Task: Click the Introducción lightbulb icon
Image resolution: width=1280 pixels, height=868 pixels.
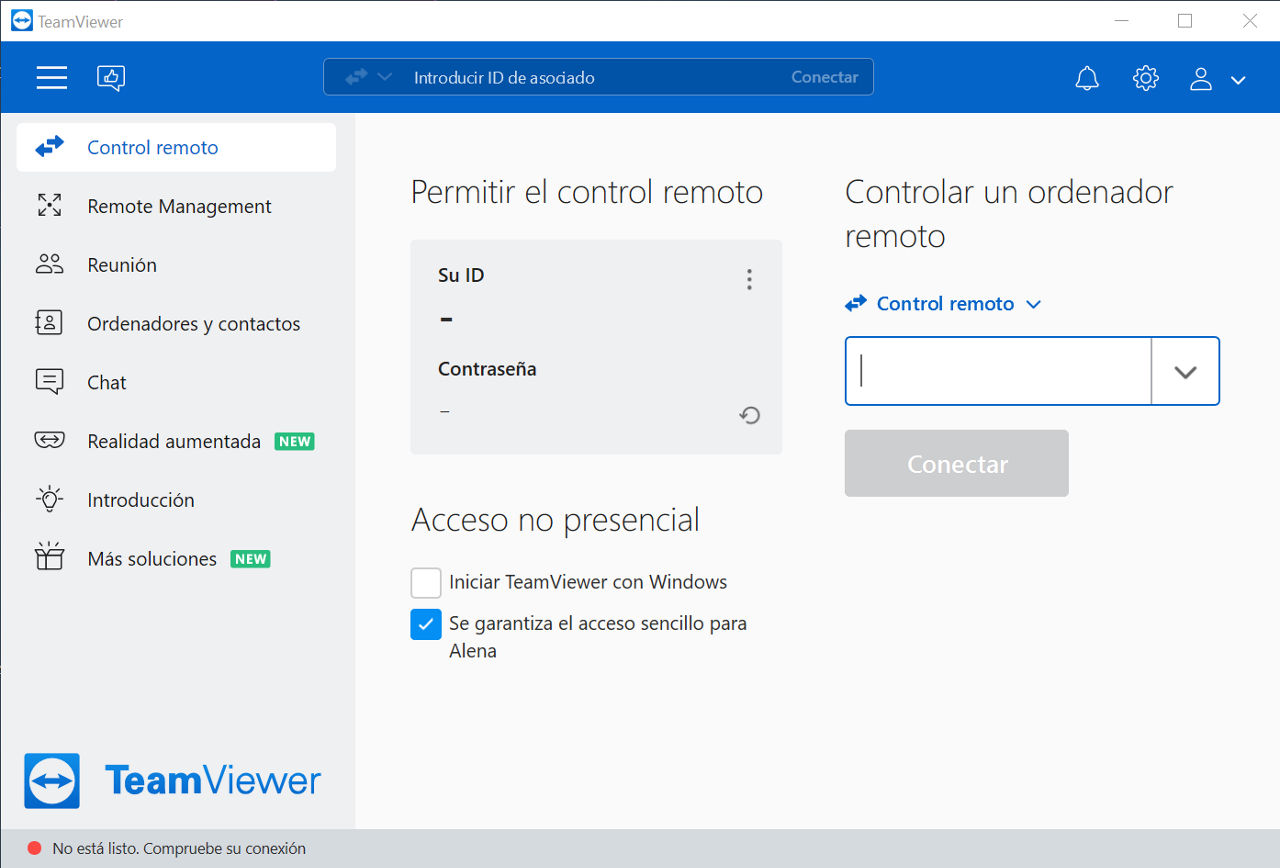Action: pyautogui.click(x=49, y=499)
